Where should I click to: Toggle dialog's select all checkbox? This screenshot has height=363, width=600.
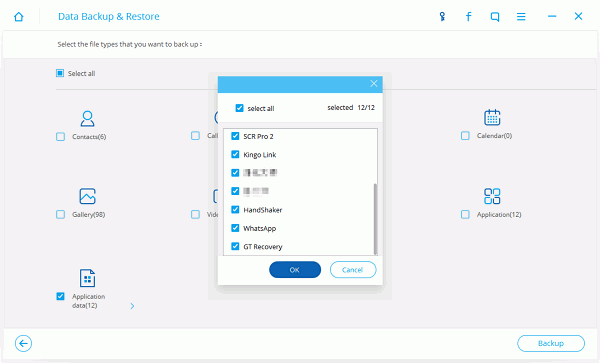point(239,108)
